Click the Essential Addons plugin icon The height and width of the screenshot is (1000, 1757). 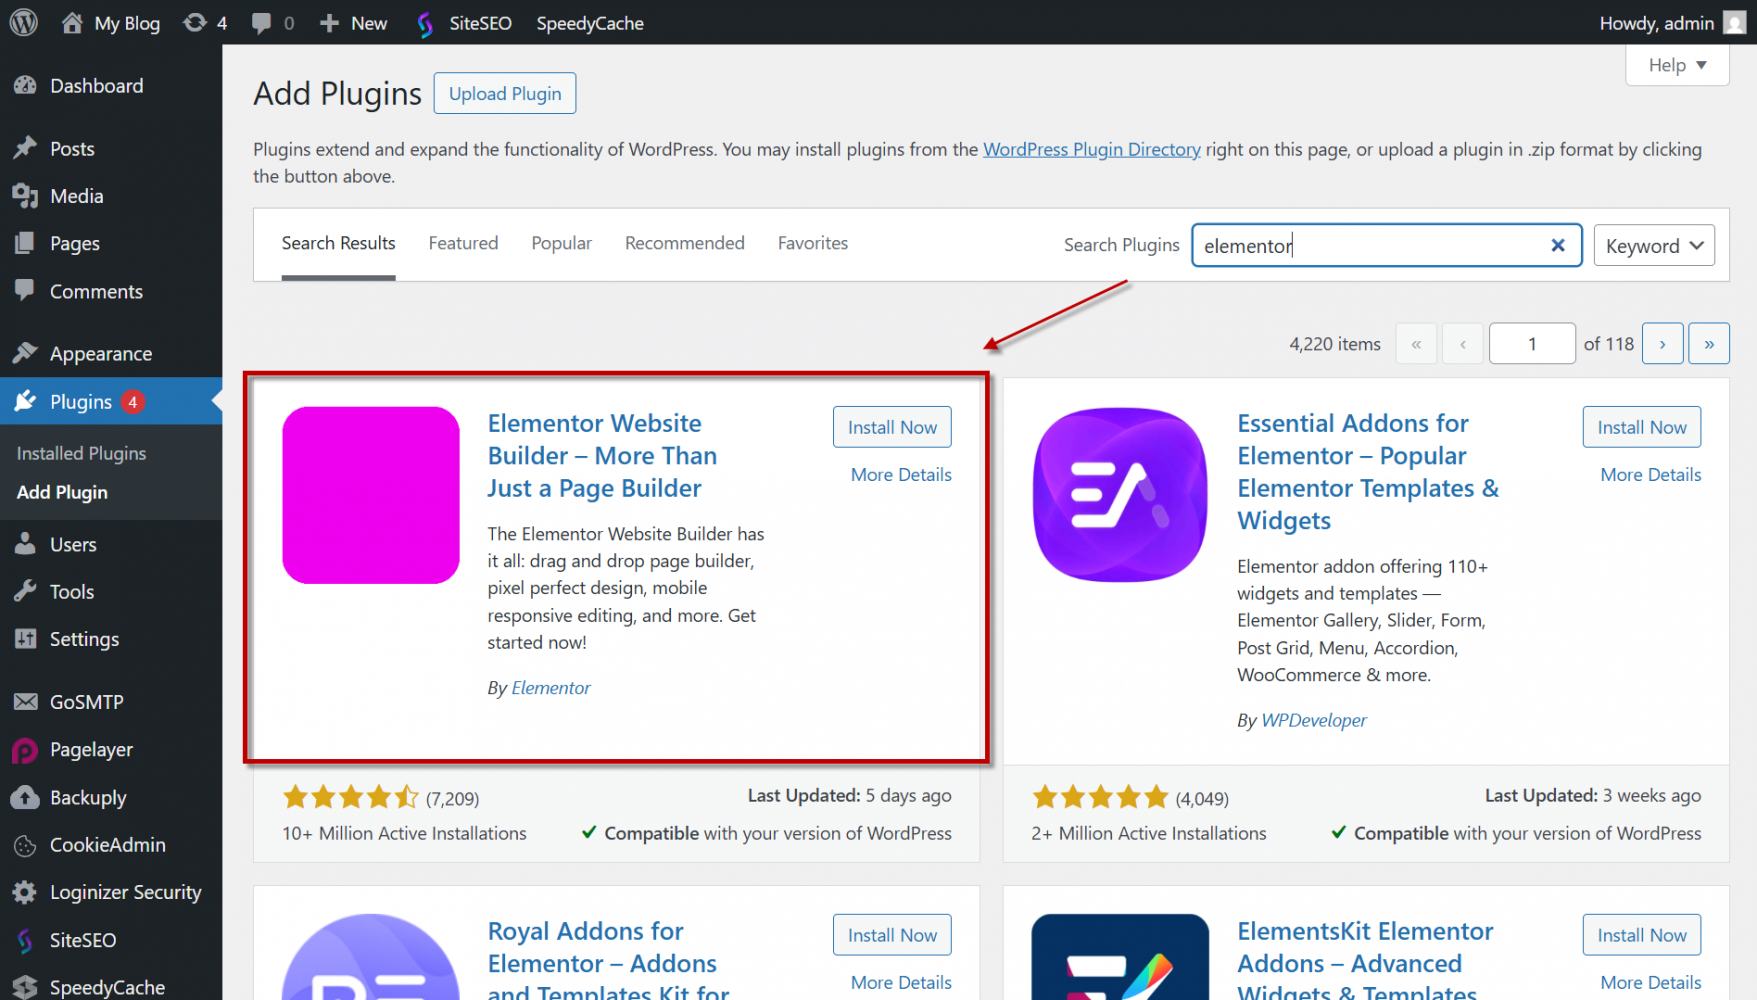pos(1120,495)
